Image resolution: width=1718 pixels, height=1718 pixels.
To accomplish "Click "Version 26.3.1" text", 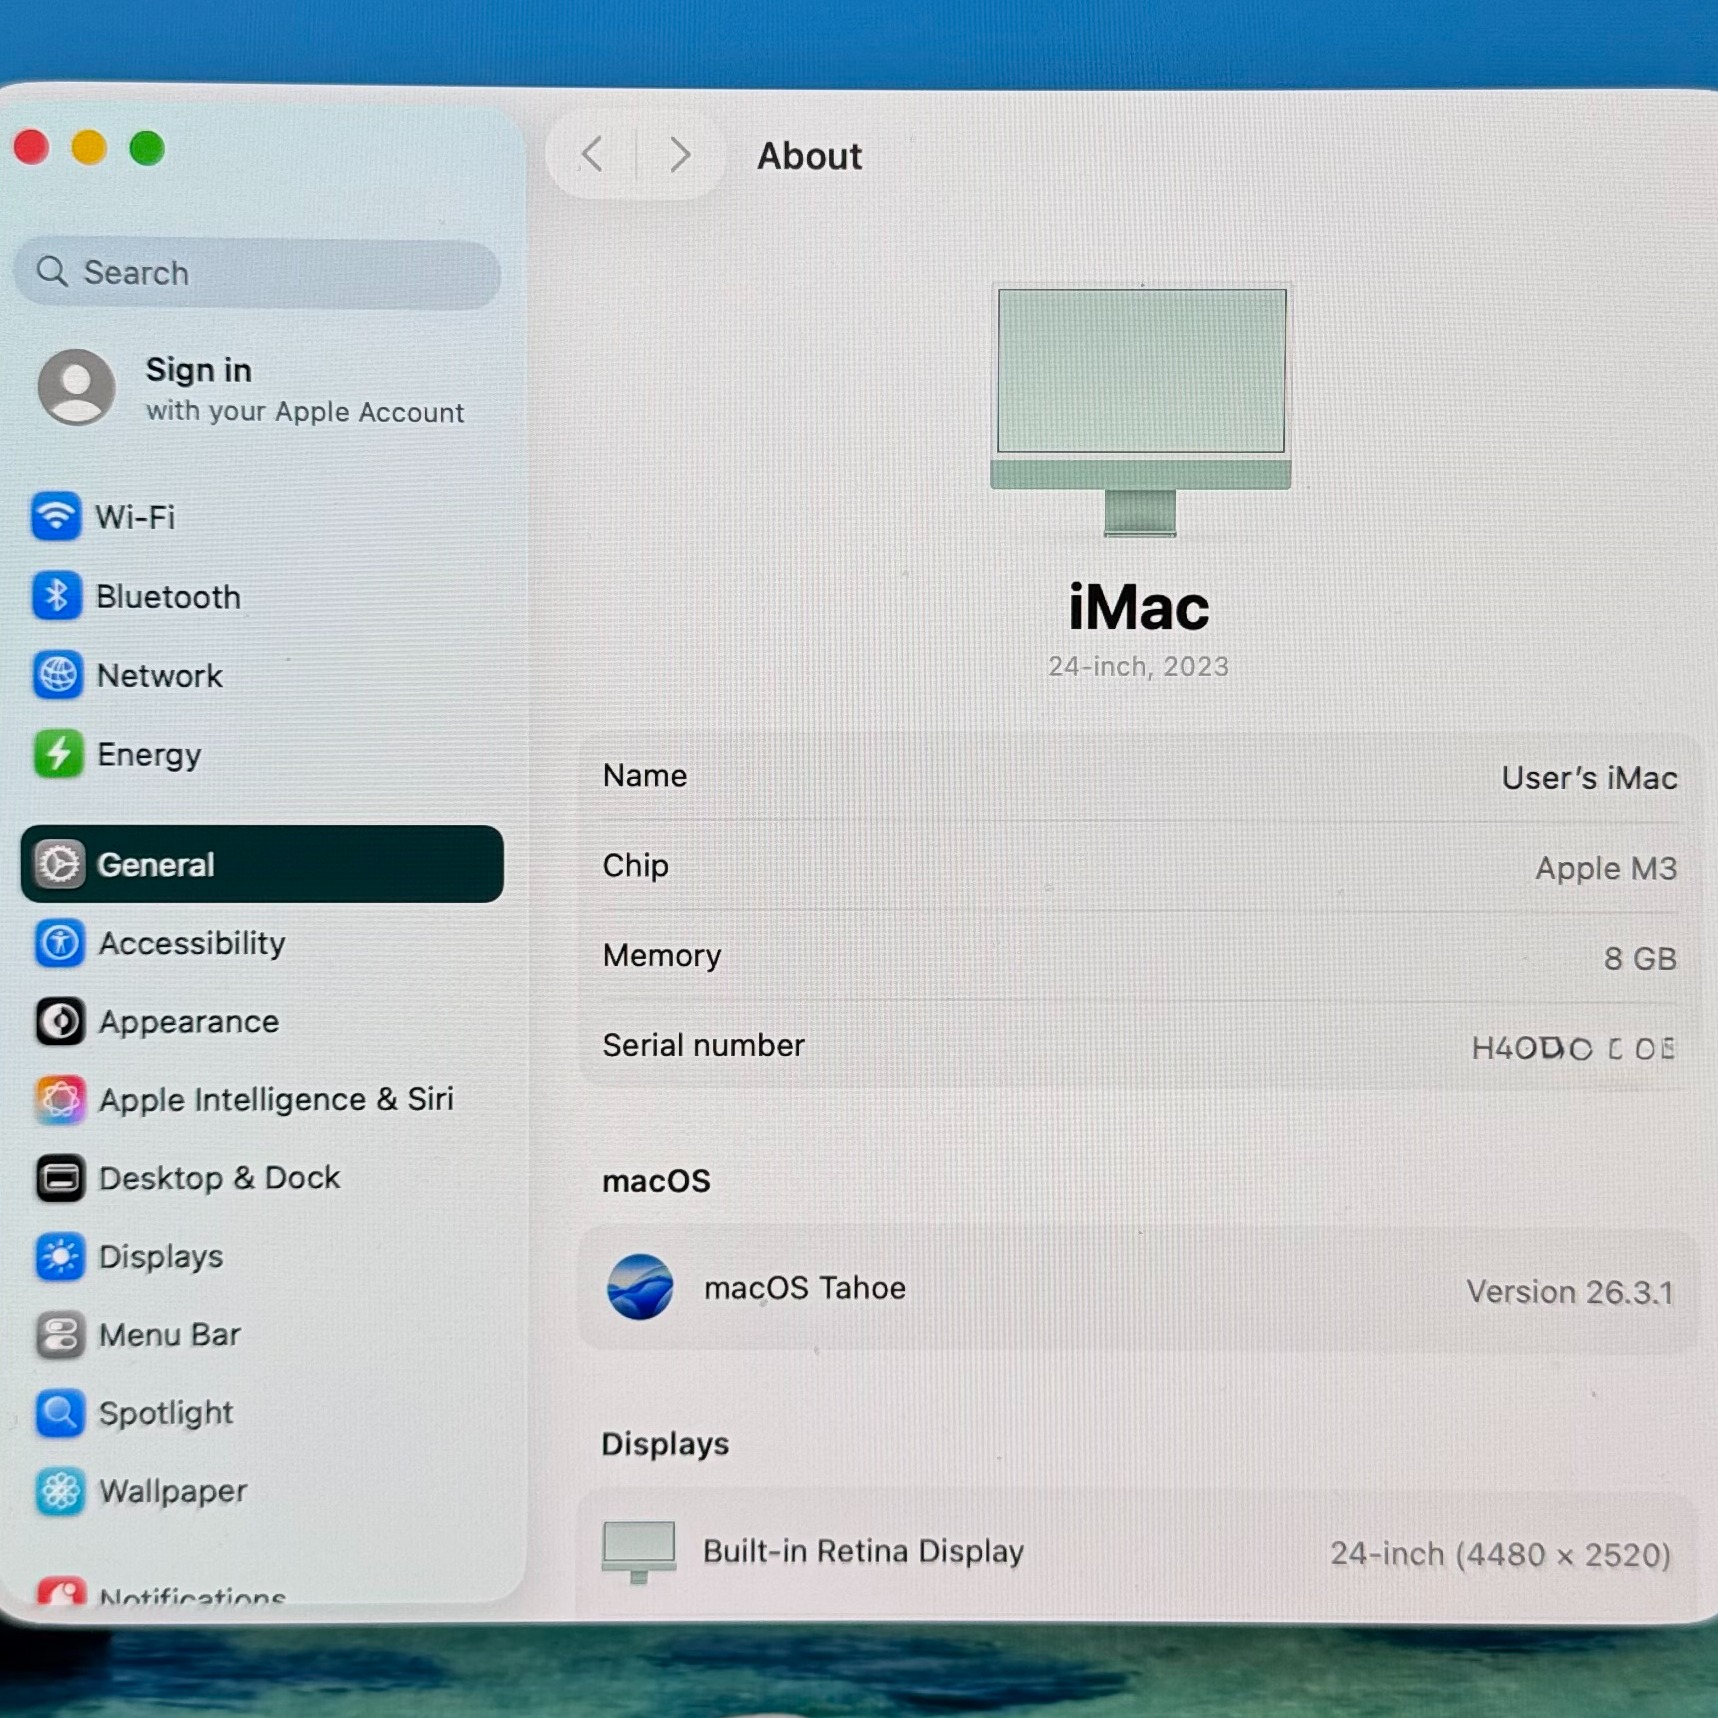I will [x=1570, y=1292].
